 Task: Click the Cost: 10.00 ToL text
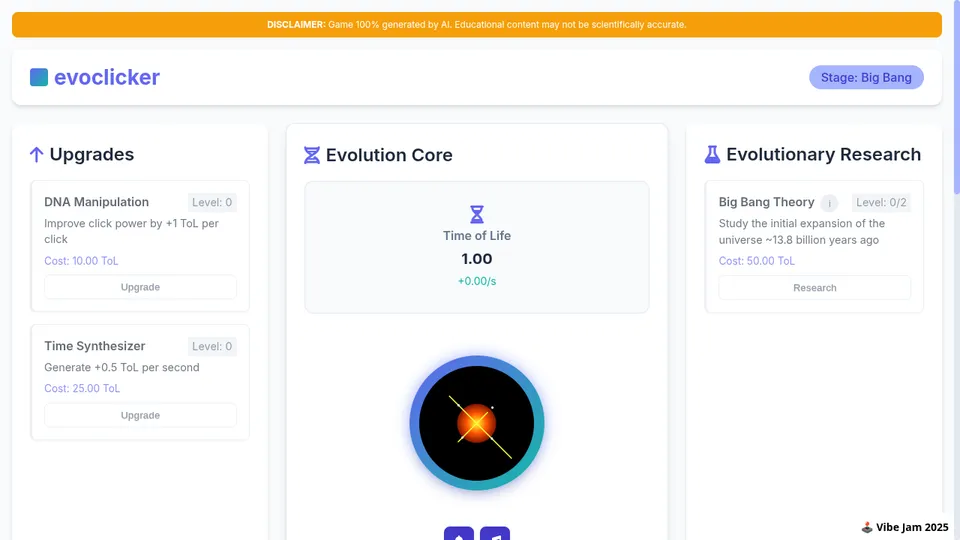[81, 261]
